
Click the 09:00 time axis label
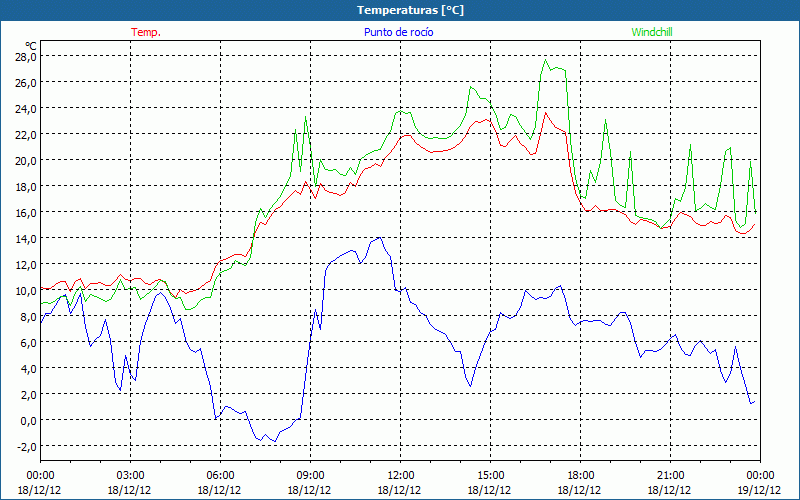(x=310, y=476)
